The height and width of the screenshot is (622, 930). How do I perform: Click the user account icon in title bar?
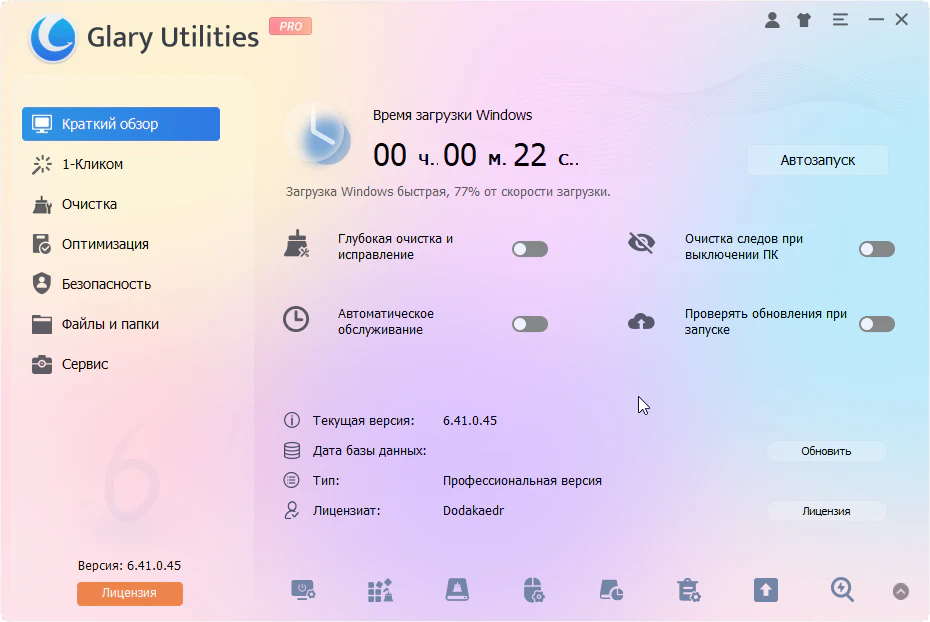click(x=772, y=19)
